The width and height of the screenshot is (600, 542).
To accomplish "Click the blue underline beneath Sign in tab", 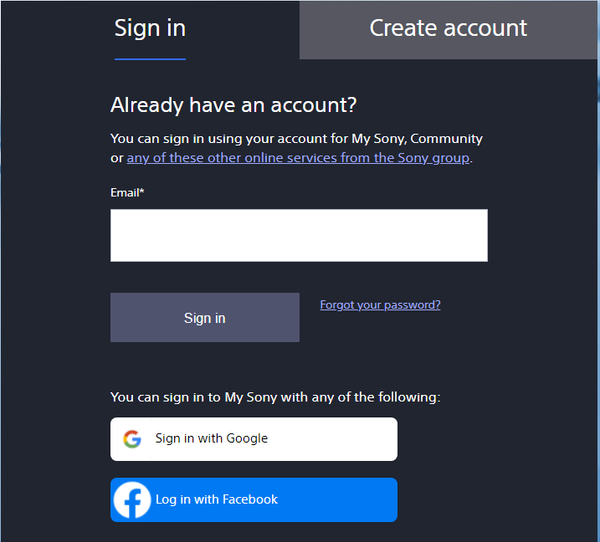I will [150, 59].
